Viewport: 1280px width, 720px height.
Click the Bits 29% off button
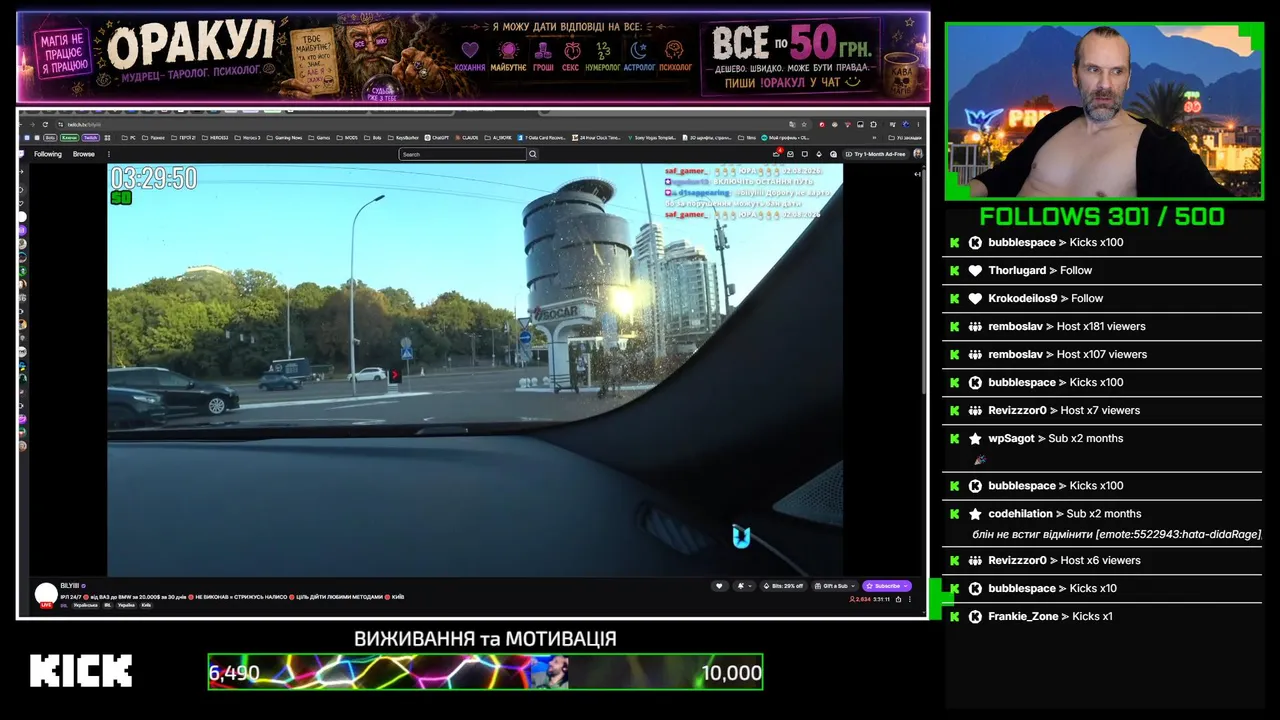(x=783, y=586)
